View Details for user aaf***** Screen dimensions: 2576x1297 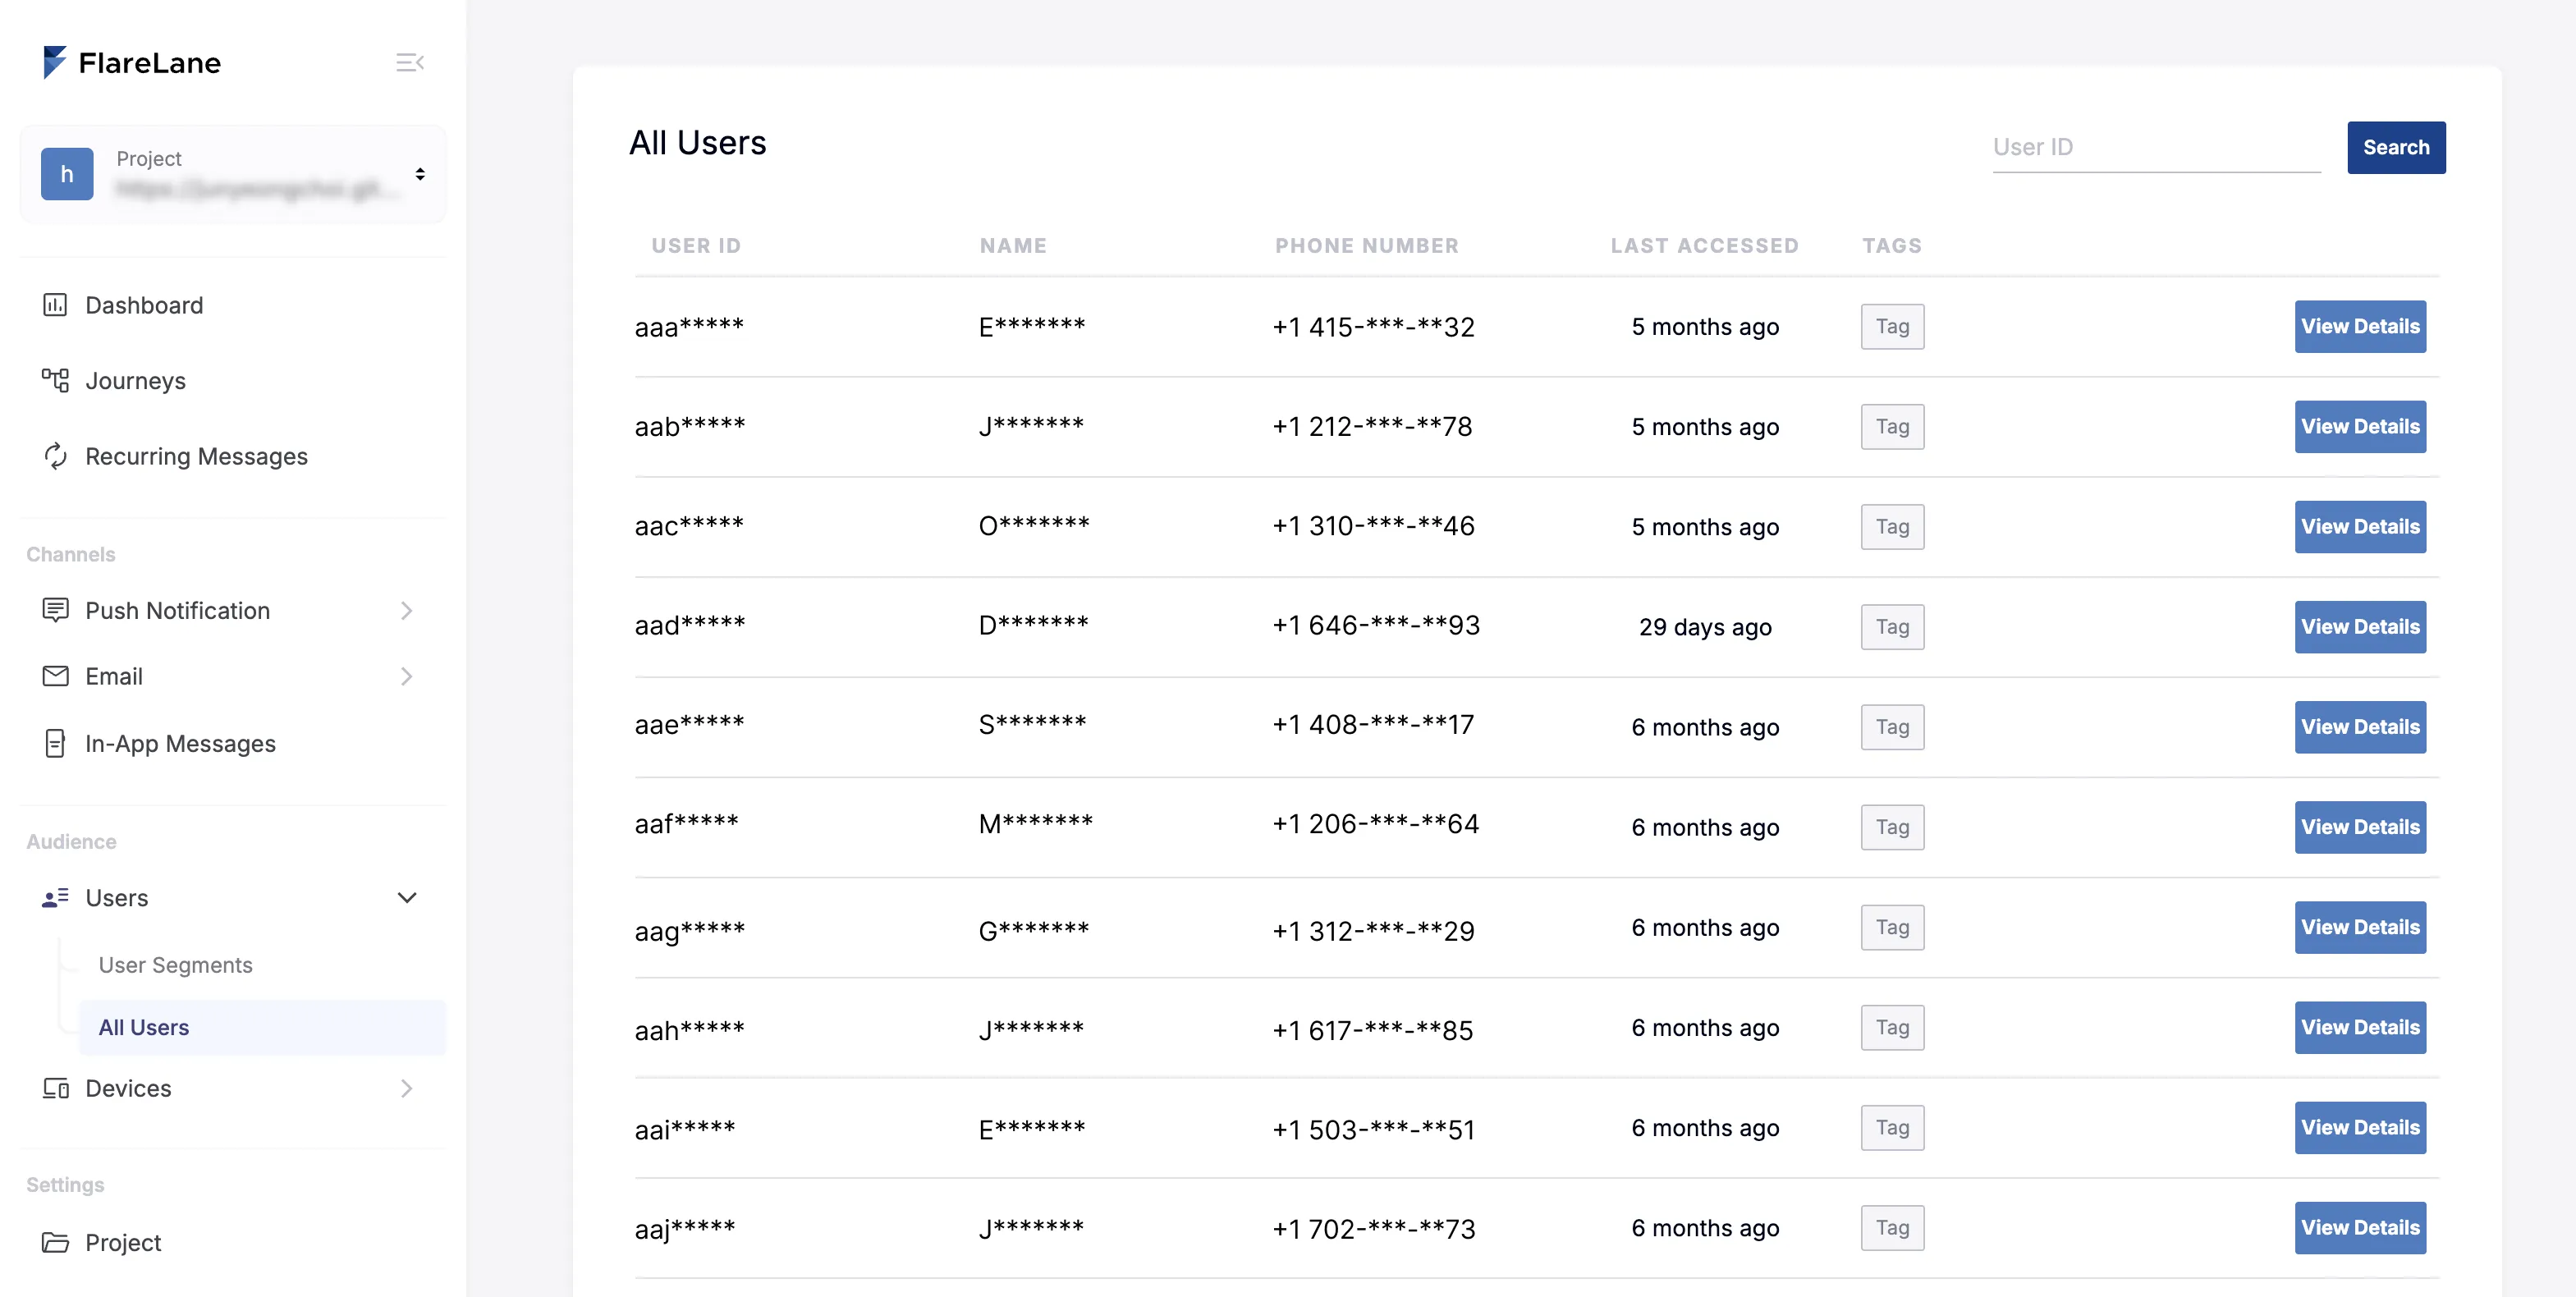click(2359, 826)
